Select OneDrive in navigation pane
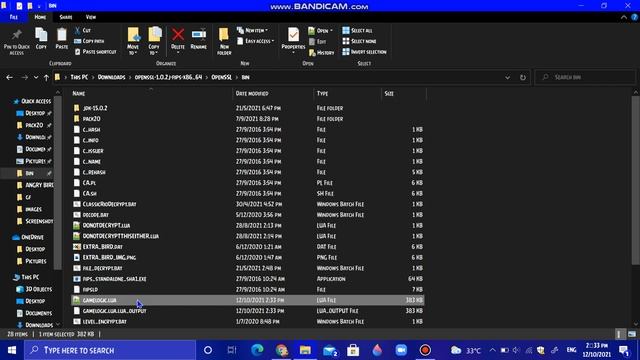The height and width of the screenshot is (360, 640). tap(29, 237)
